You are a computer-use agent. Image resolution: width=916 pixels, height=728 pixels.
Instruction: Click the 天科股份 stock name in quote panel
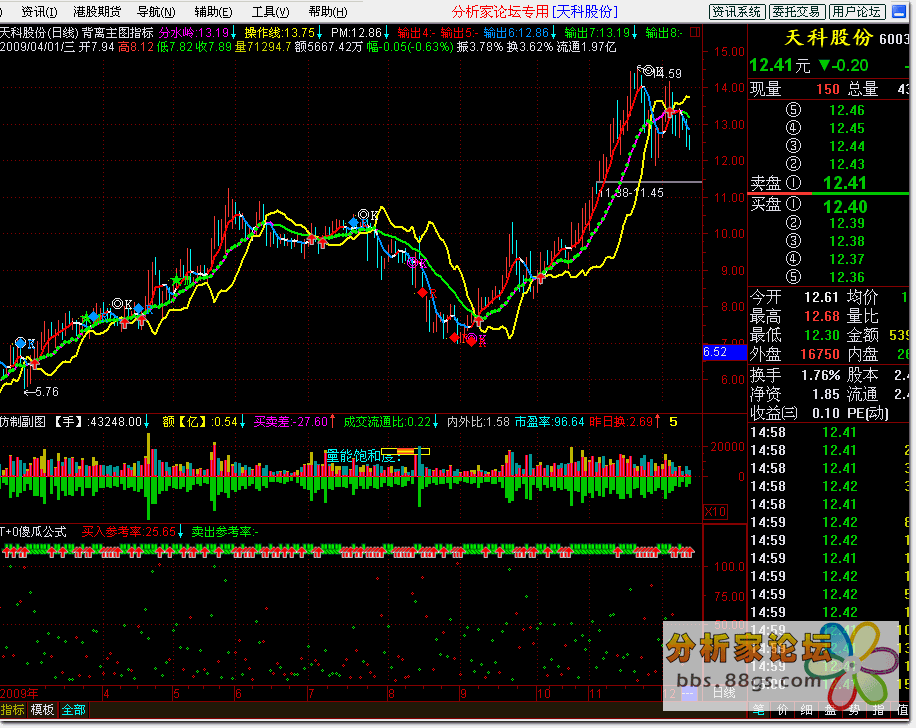point(828,39)
